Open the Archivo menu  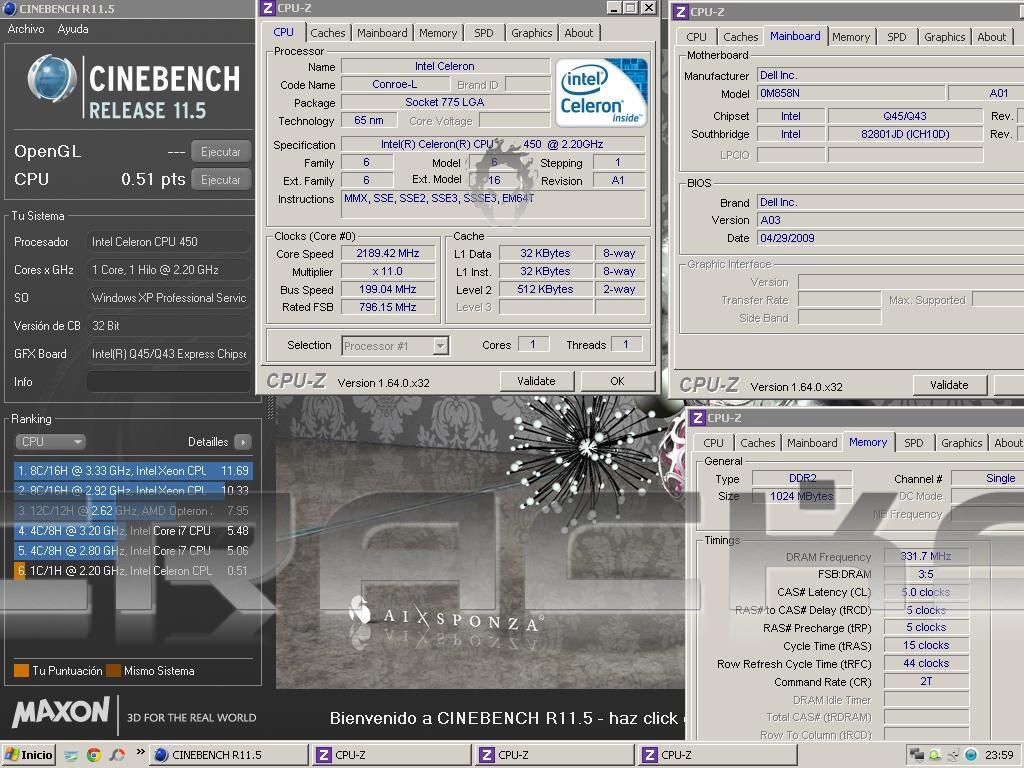26,29
